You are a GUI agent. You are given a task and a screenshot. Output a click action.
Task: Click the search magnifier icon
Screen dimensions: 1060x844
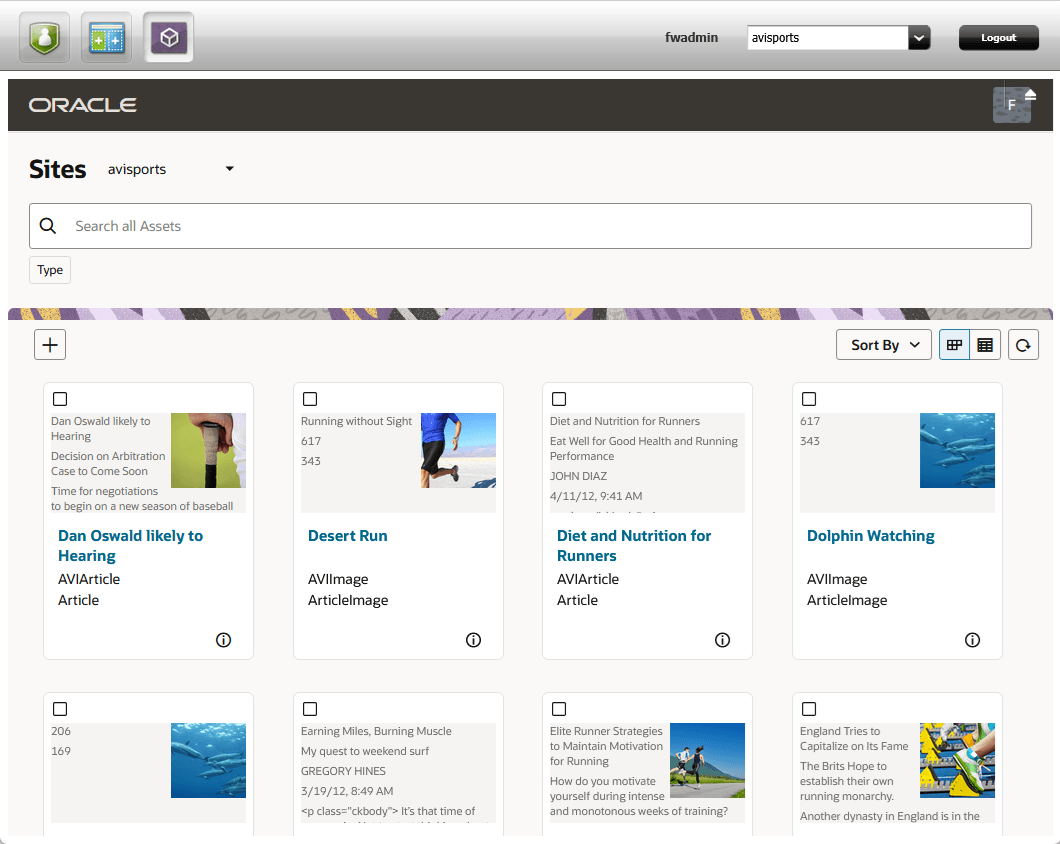[x=47, y=226]
